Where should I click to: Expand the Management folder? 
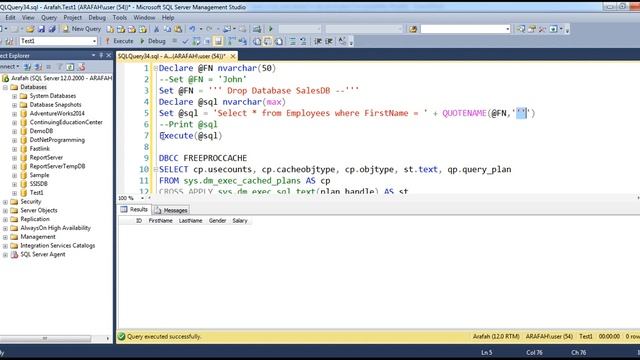pos(5,237)
